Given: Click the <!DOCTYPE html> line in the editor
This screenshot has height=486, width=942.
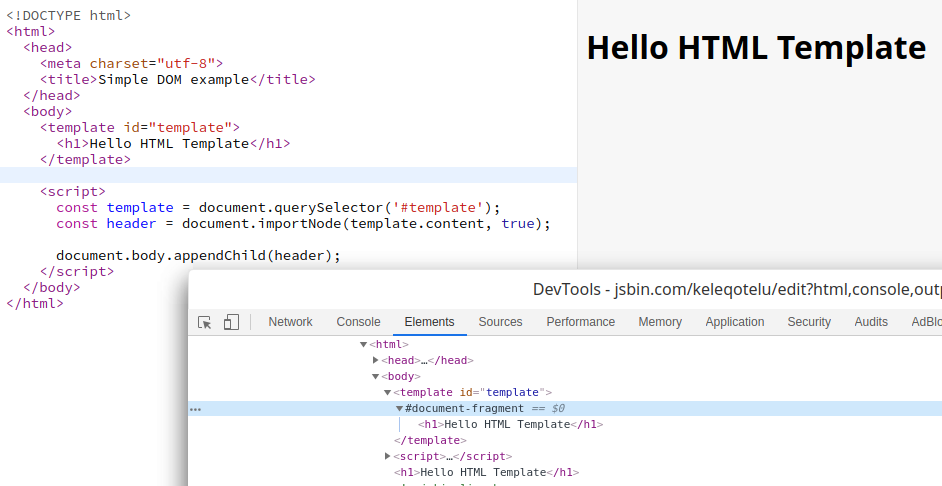Looking at the screenshot, I should point(68,16).
